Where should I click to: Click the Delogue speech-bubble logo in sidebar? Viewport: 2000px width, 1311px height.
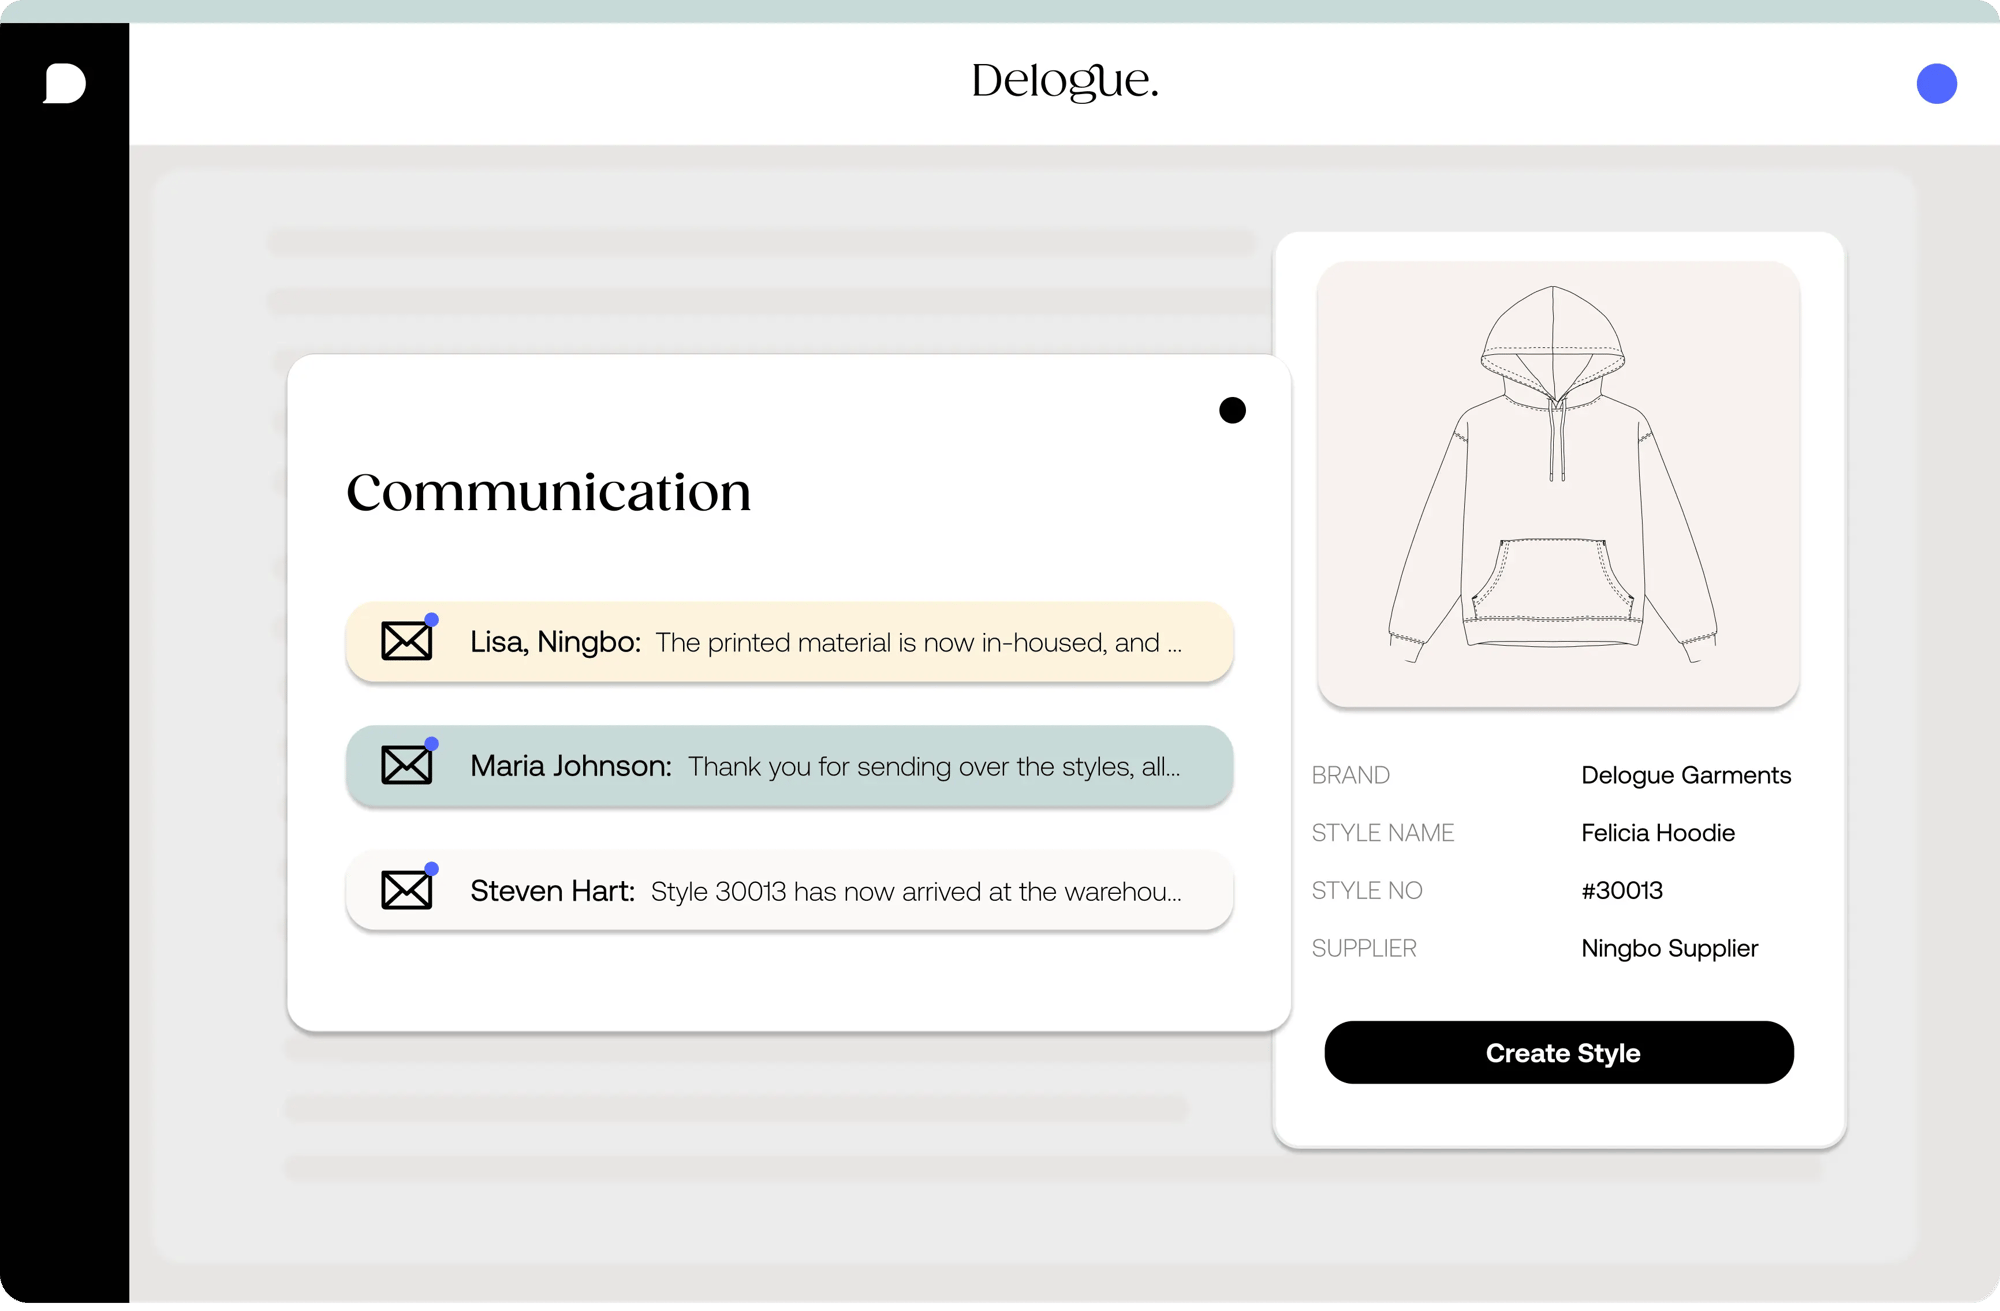(x=65, y=83)
